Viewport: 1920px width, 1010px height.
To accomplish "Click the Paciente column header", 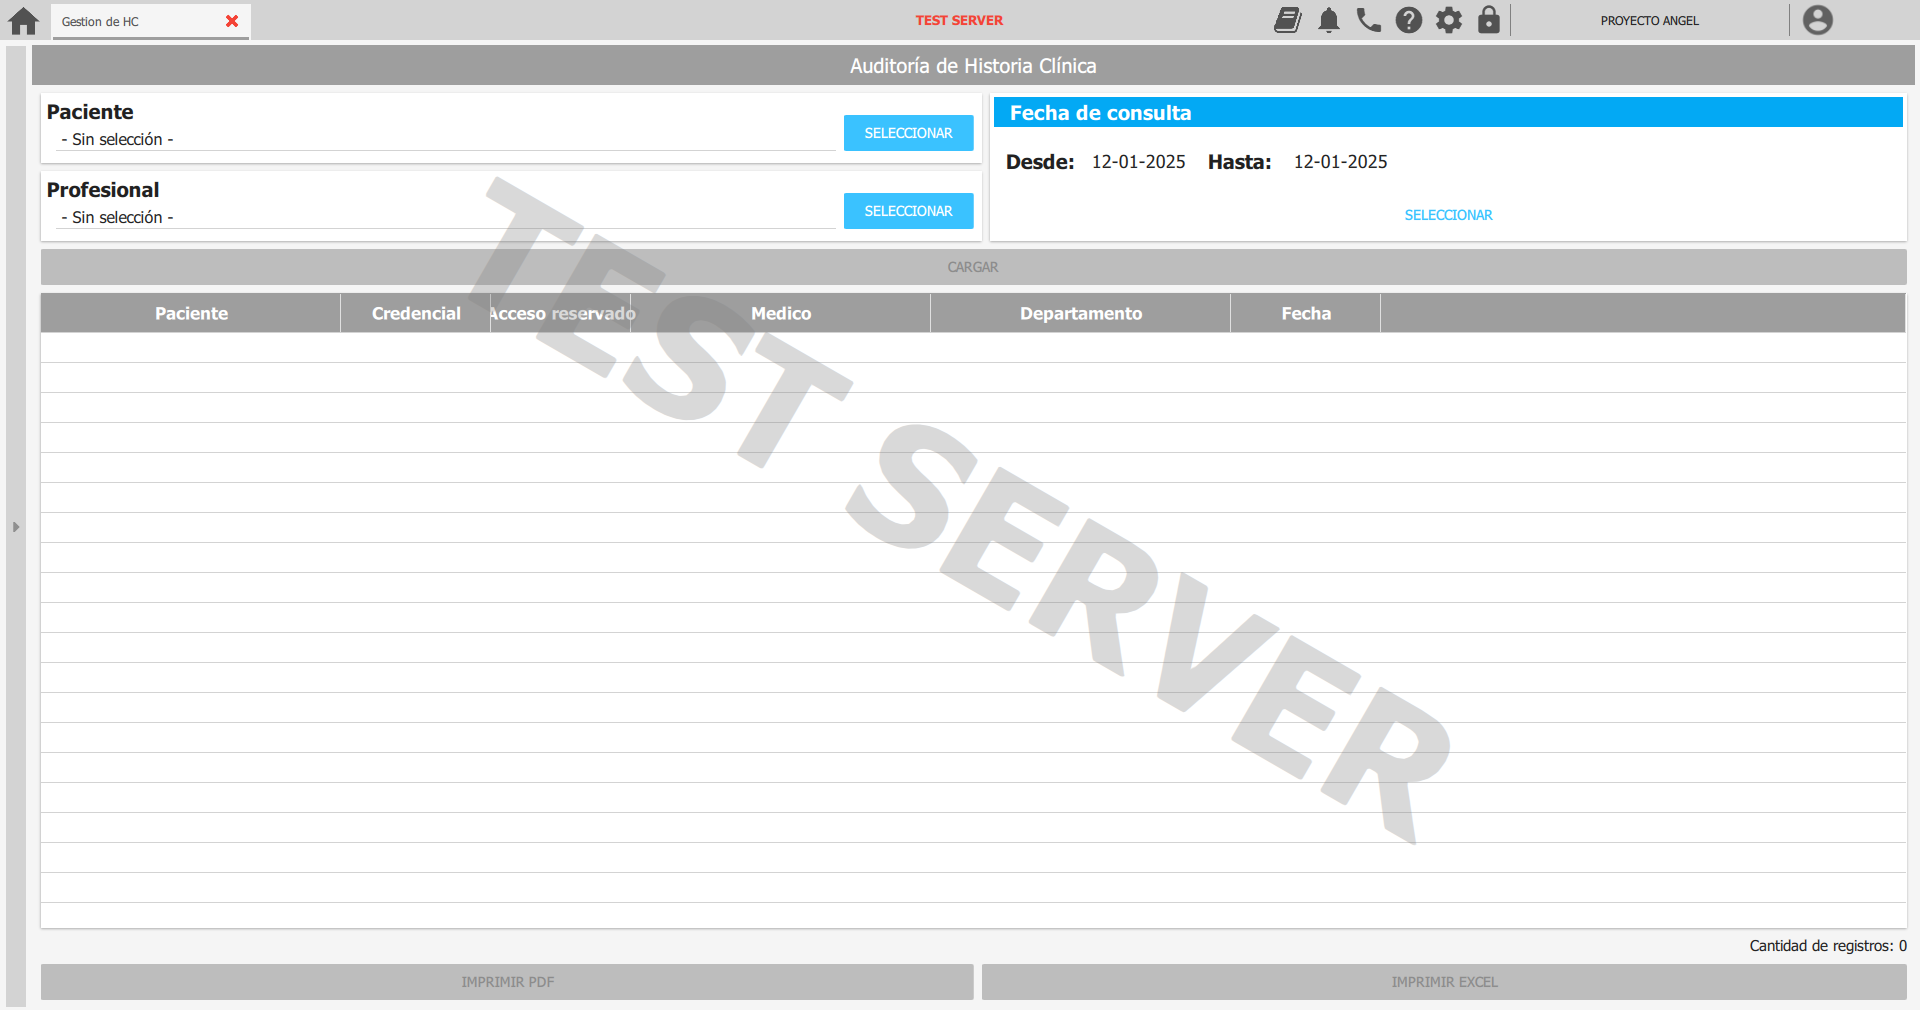I will coord(191,313).
